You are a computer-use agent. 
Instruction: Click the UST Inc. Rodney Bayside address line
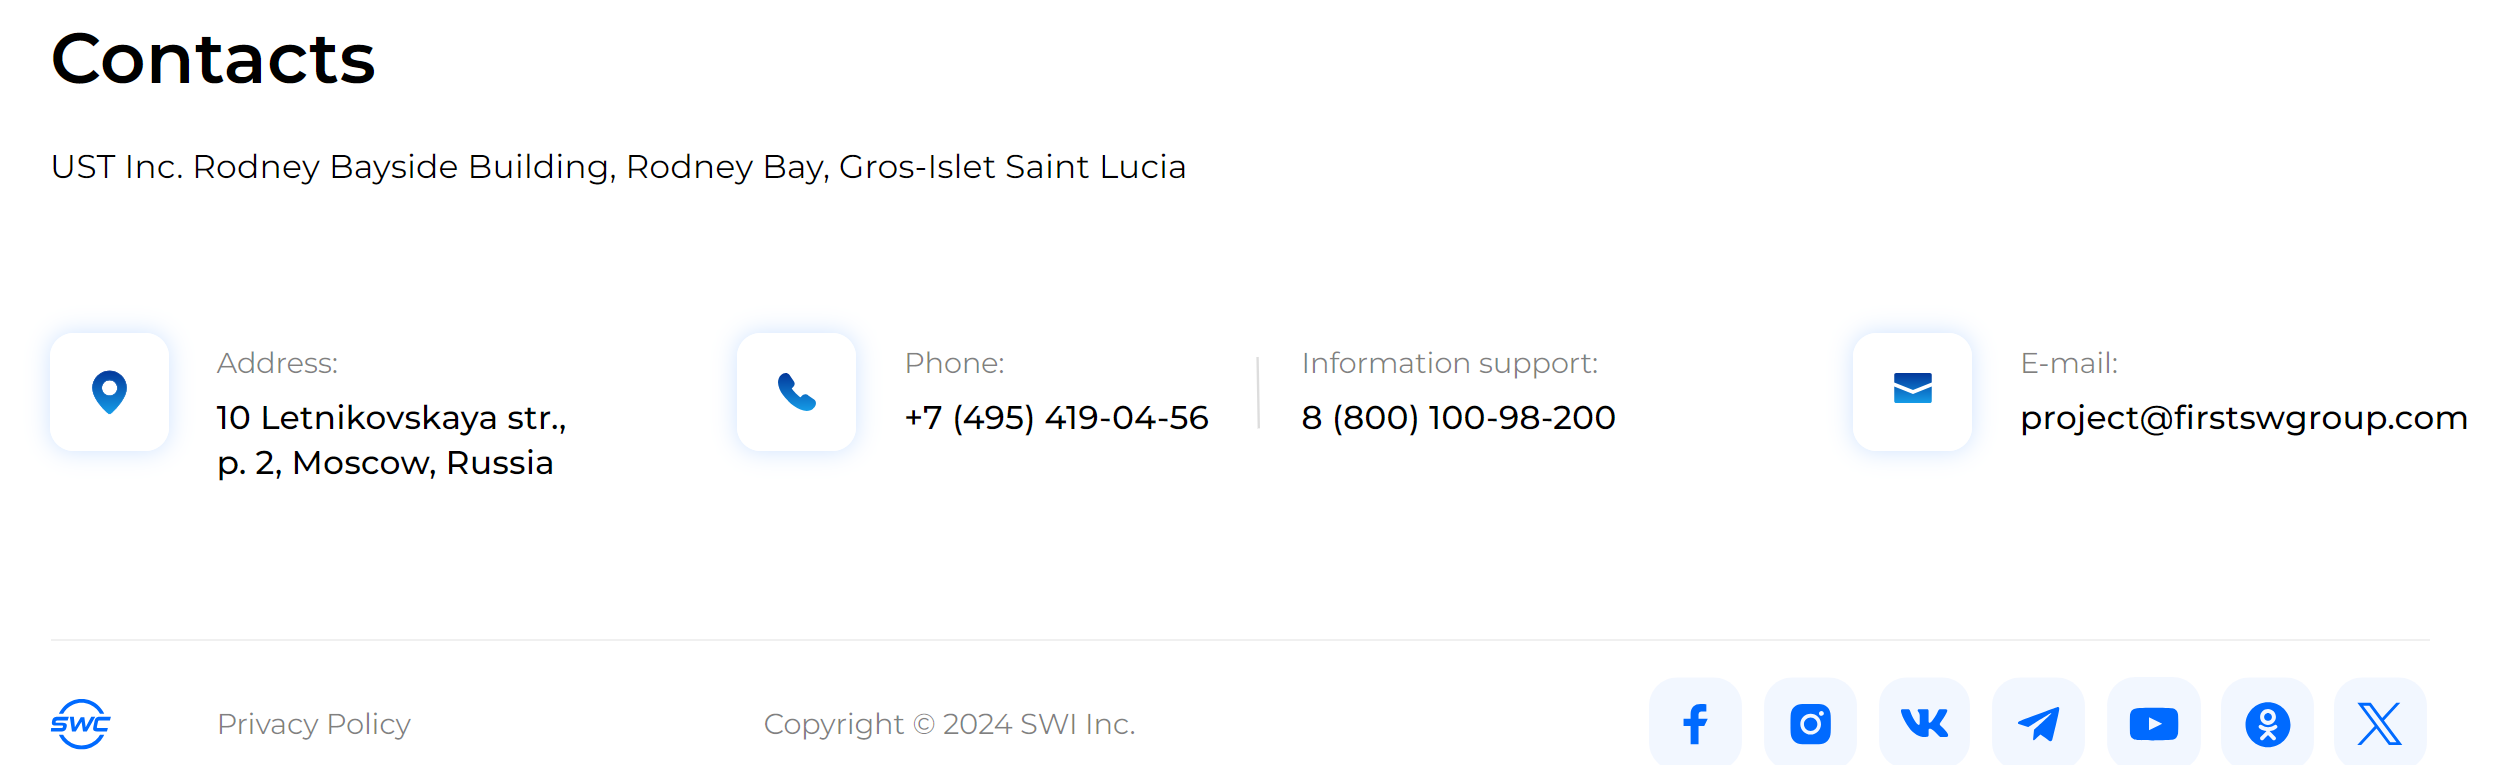618,167
